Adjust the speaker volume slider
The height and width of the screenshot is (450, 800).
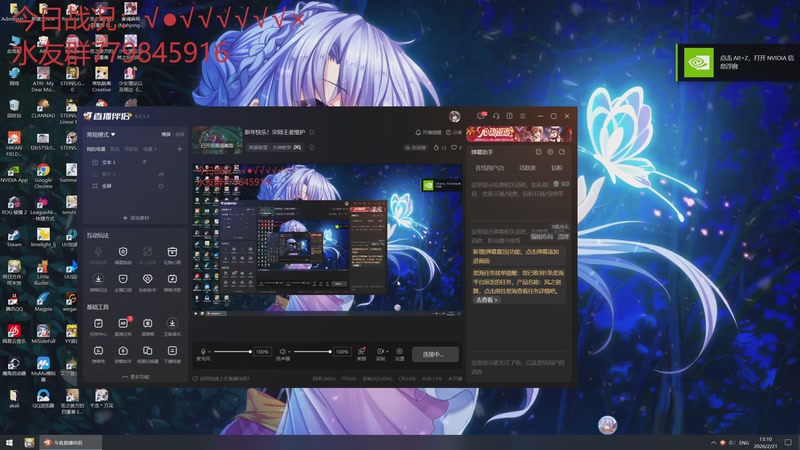(312, 352)
